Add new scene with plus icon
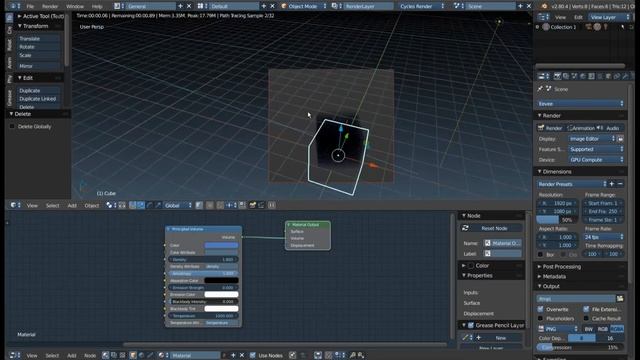 point(520,6)
